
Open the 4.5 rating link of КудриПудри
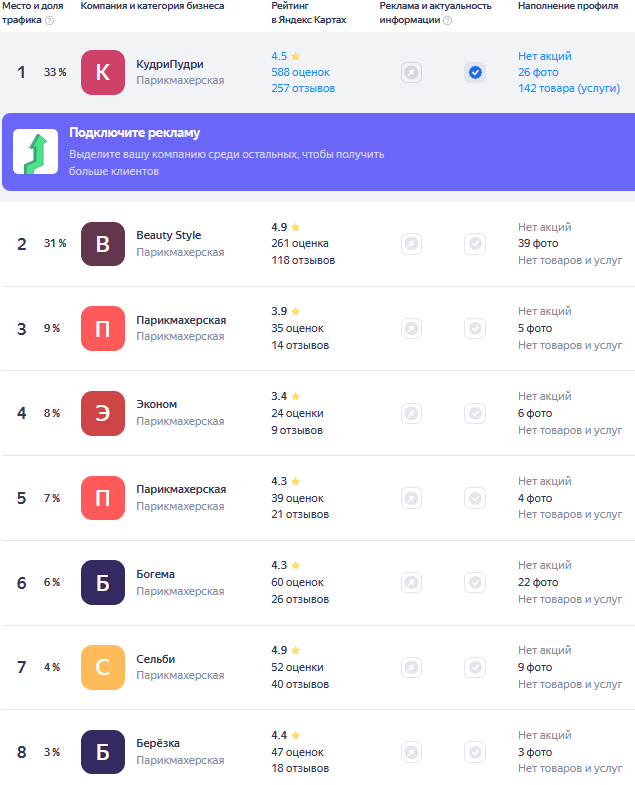pyautogui.click(x=285, y=56)
